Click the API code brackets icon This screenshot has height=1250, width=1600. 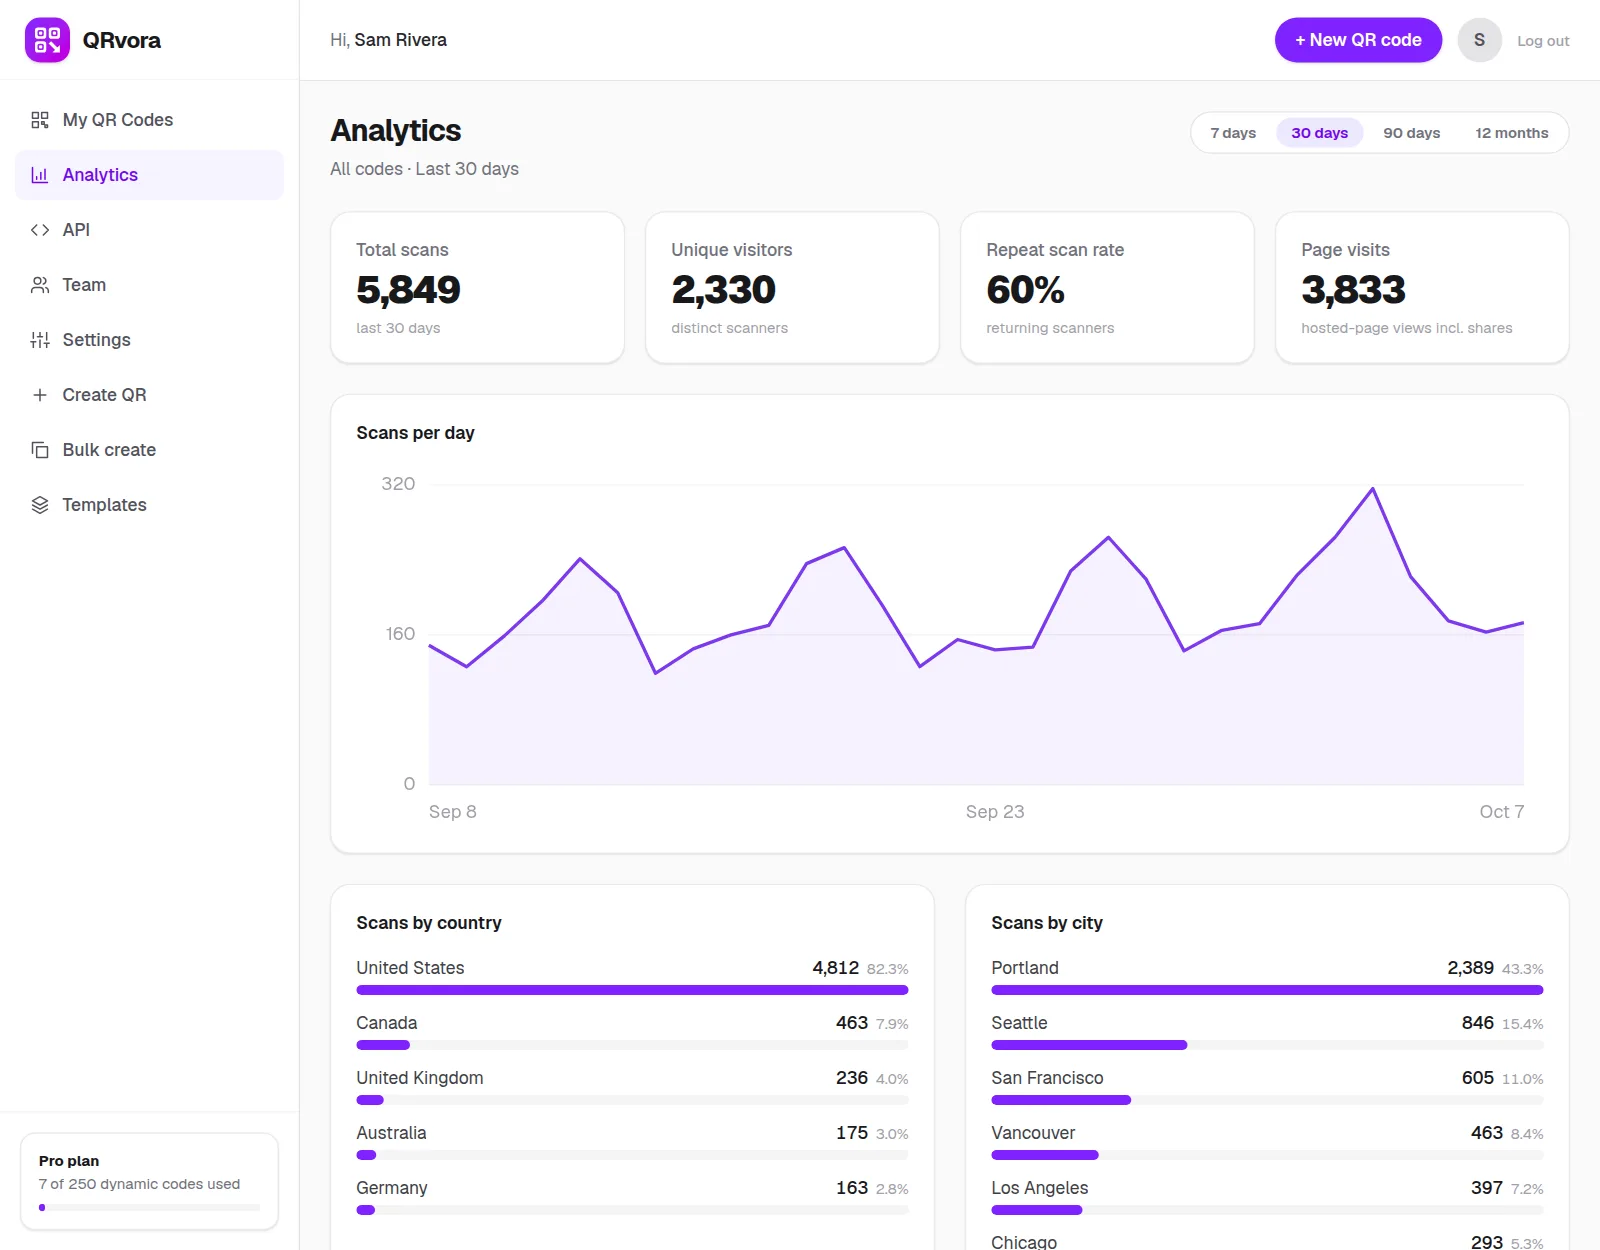point(40,230)
